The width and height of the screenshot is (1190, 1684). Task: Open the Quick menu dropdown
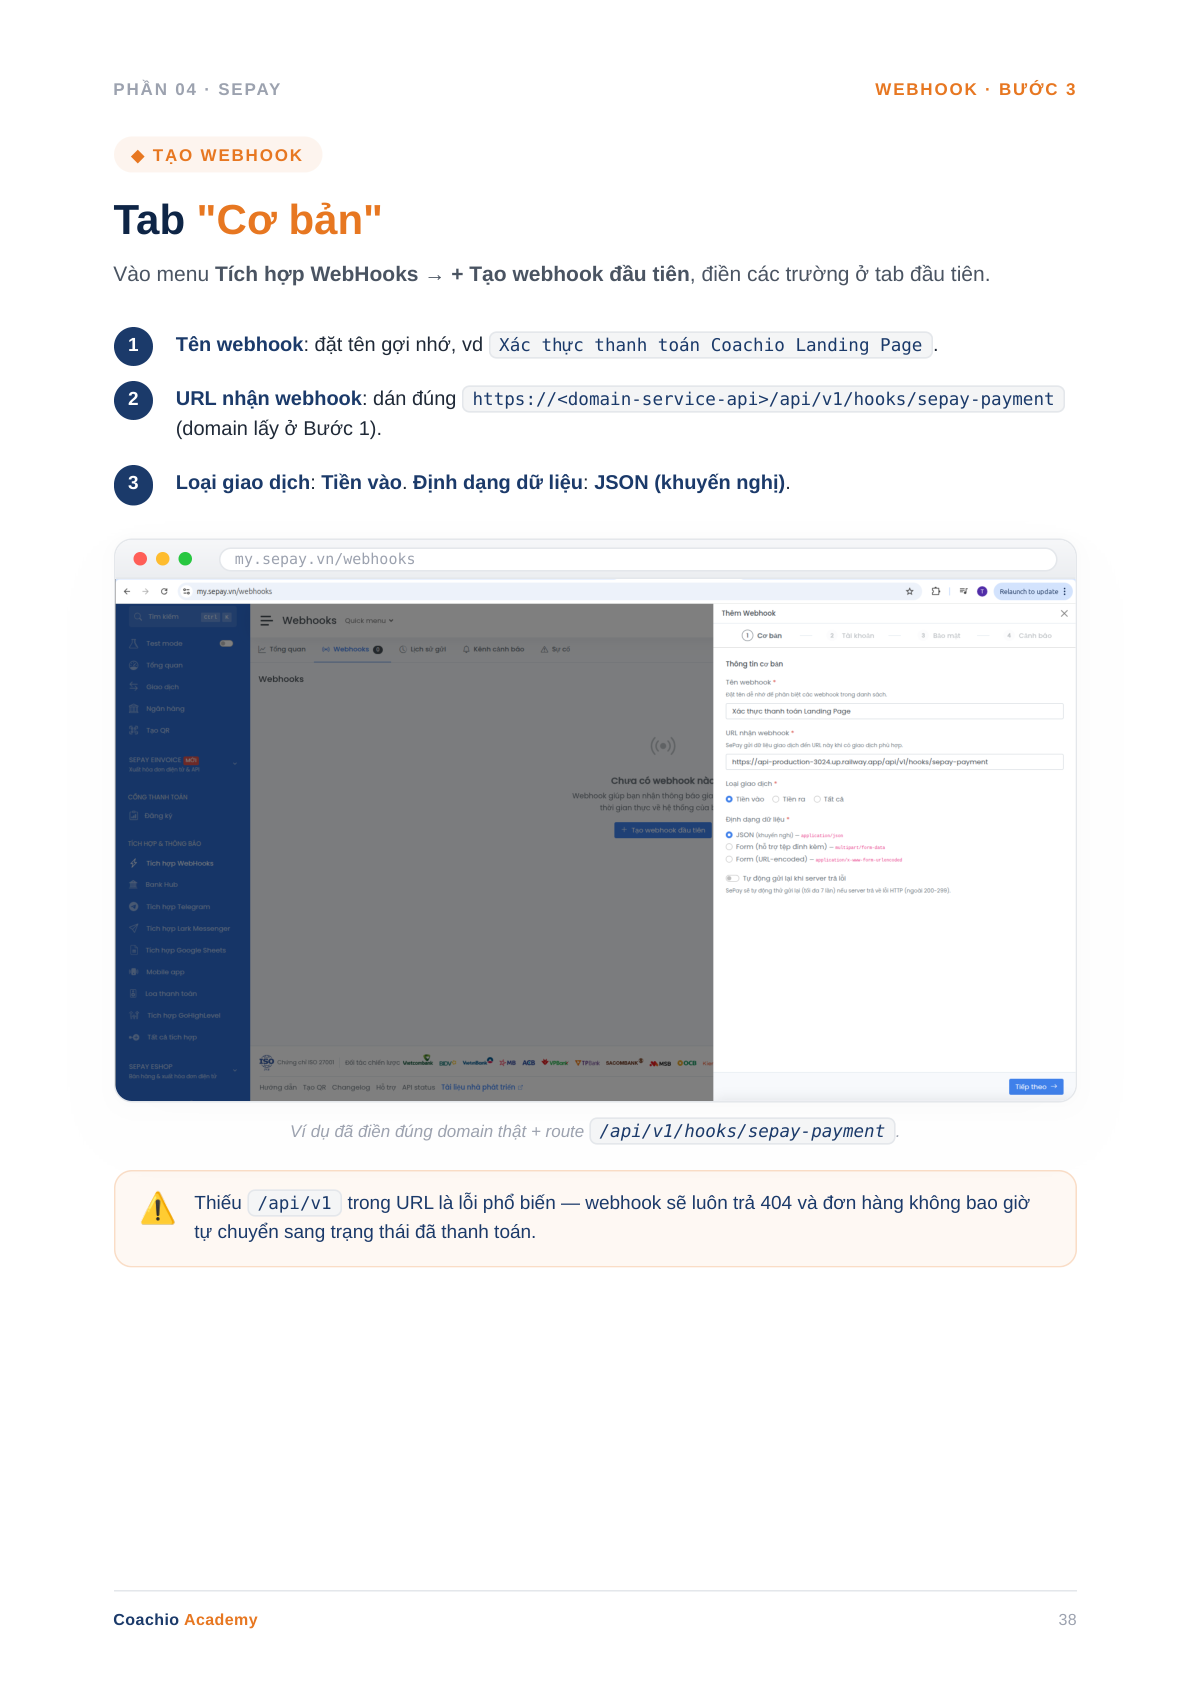pos(369,621)
